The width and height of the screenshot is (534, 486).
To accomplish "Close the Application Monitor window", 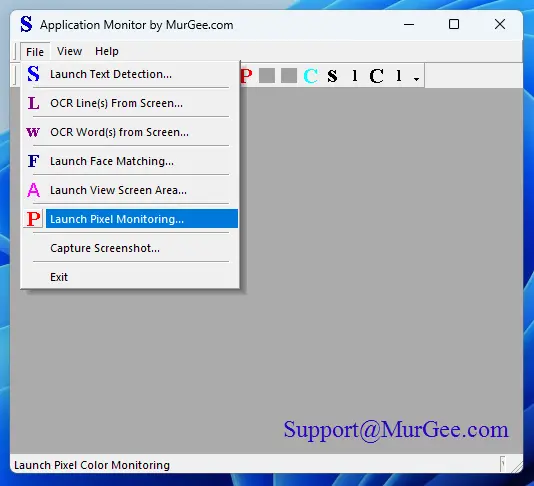I will point(500,25).
